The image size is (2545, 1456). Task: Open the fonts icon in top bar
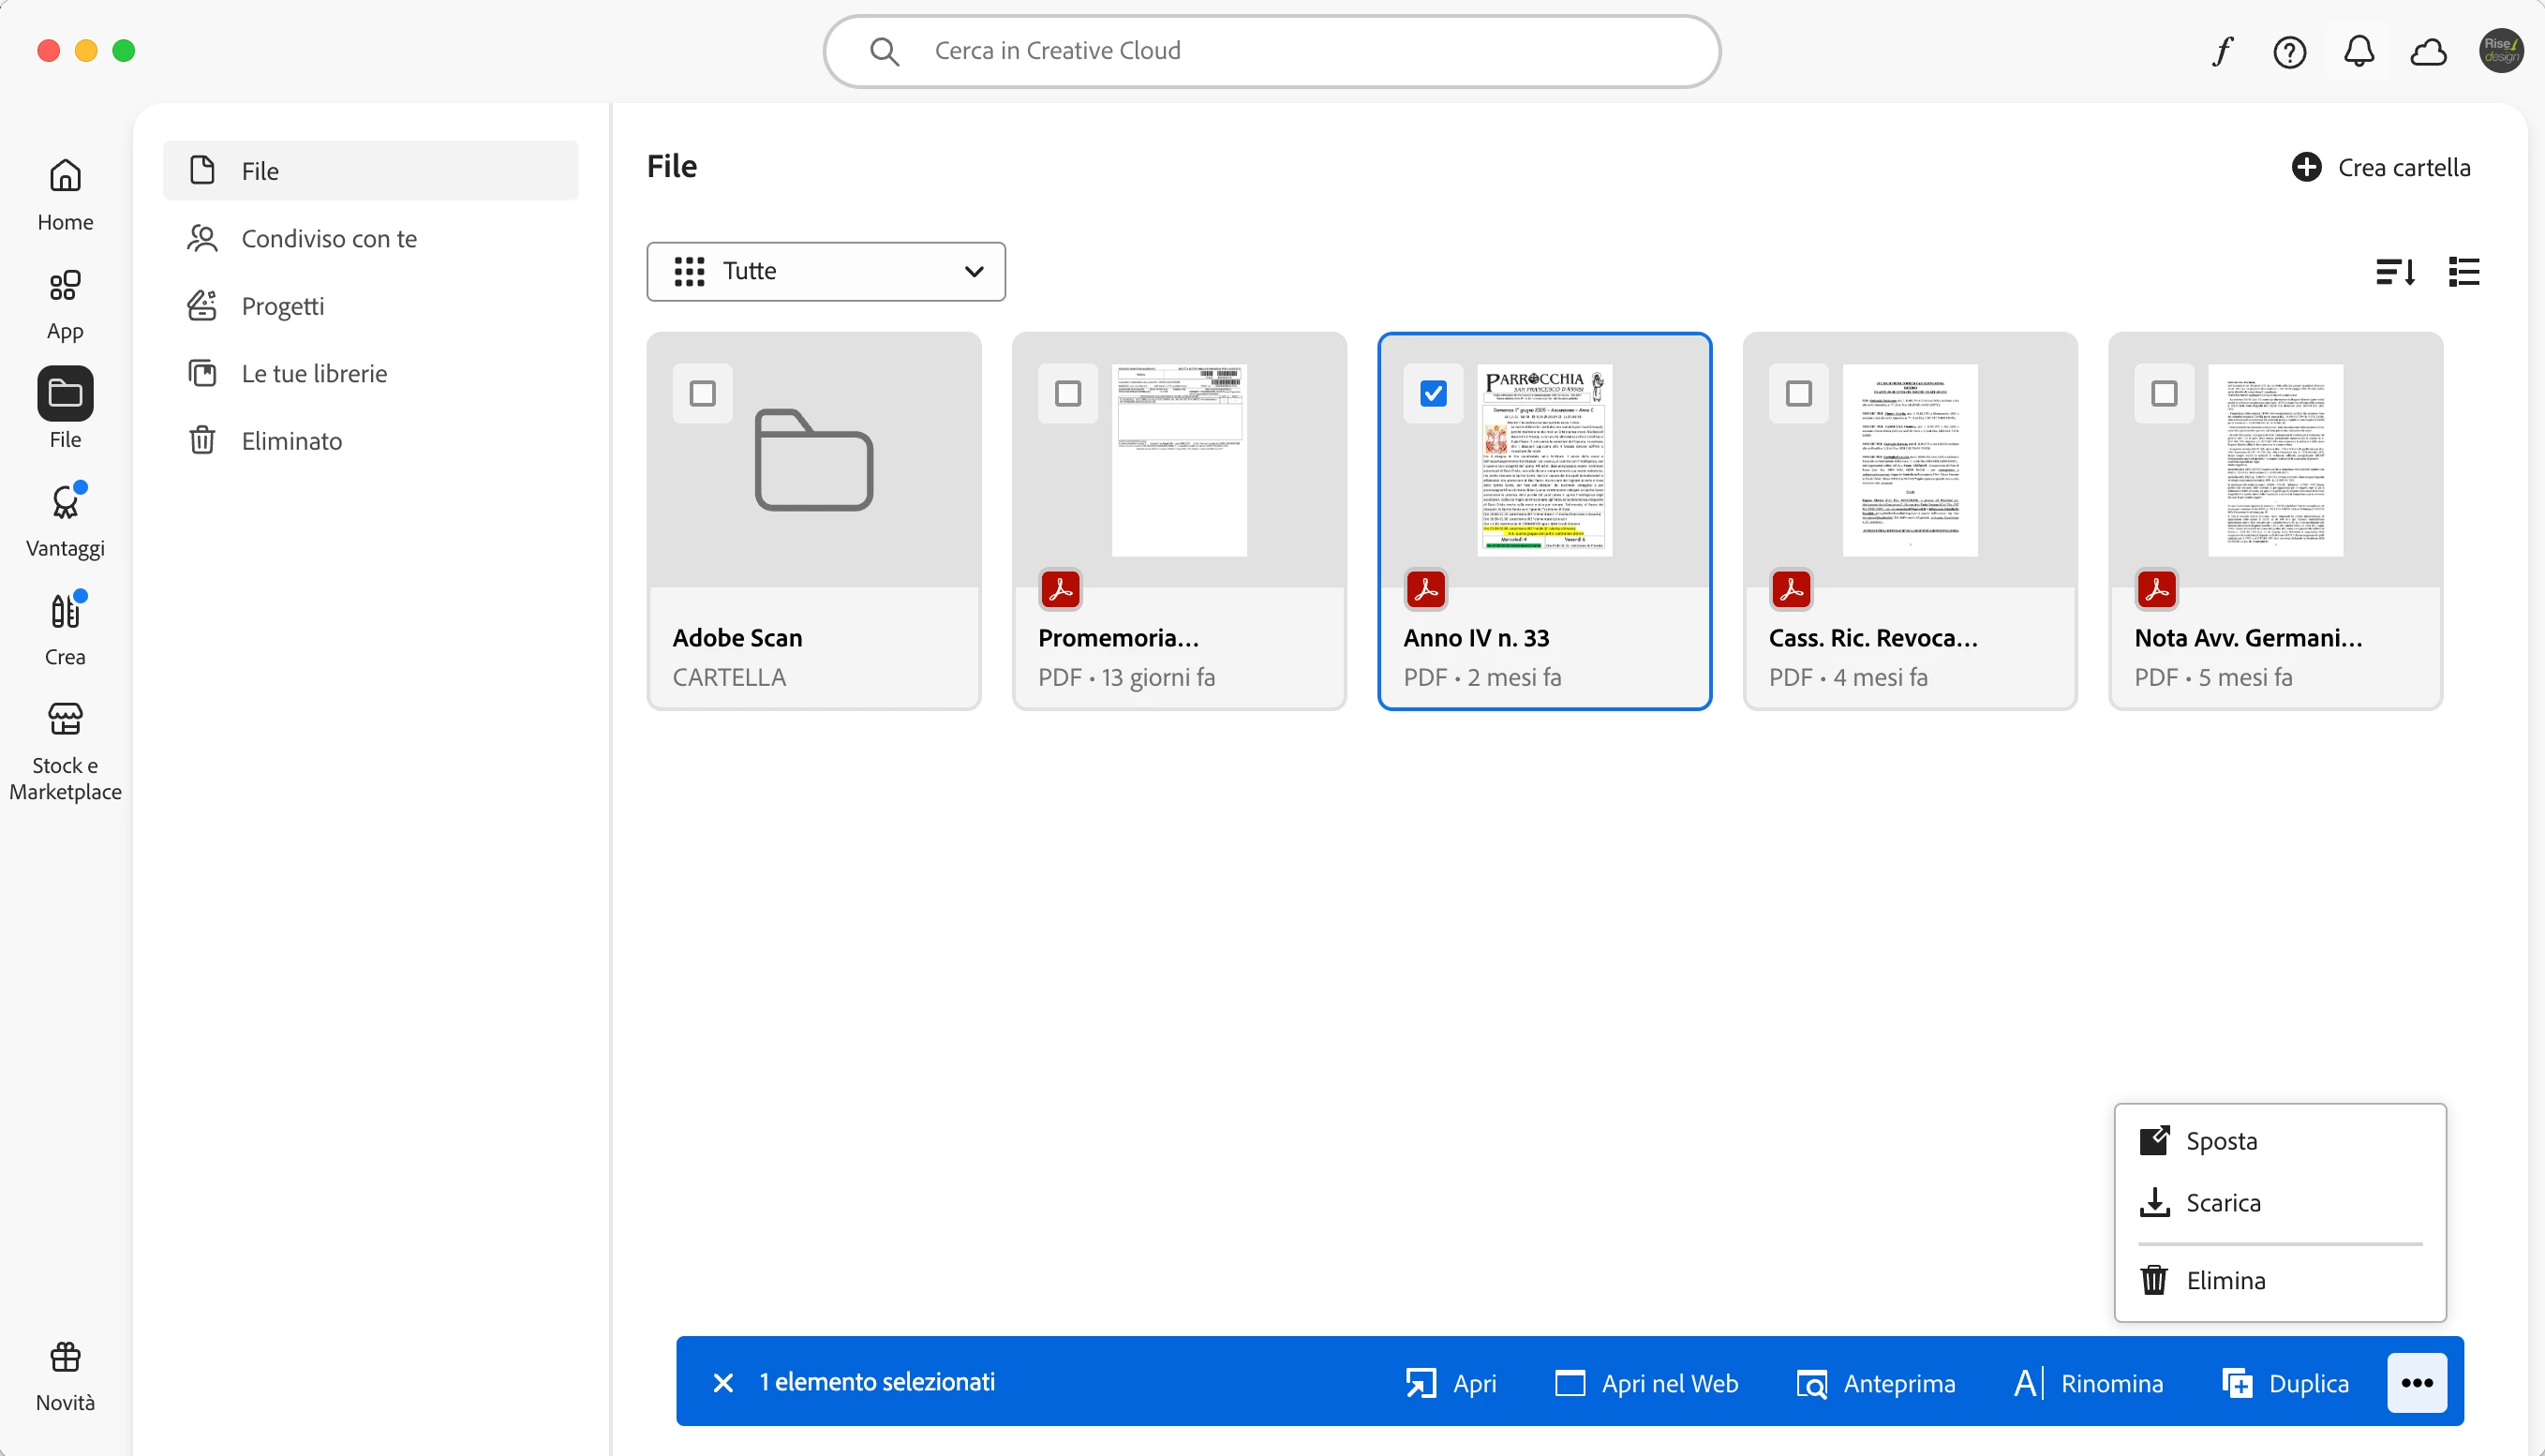2221,51
